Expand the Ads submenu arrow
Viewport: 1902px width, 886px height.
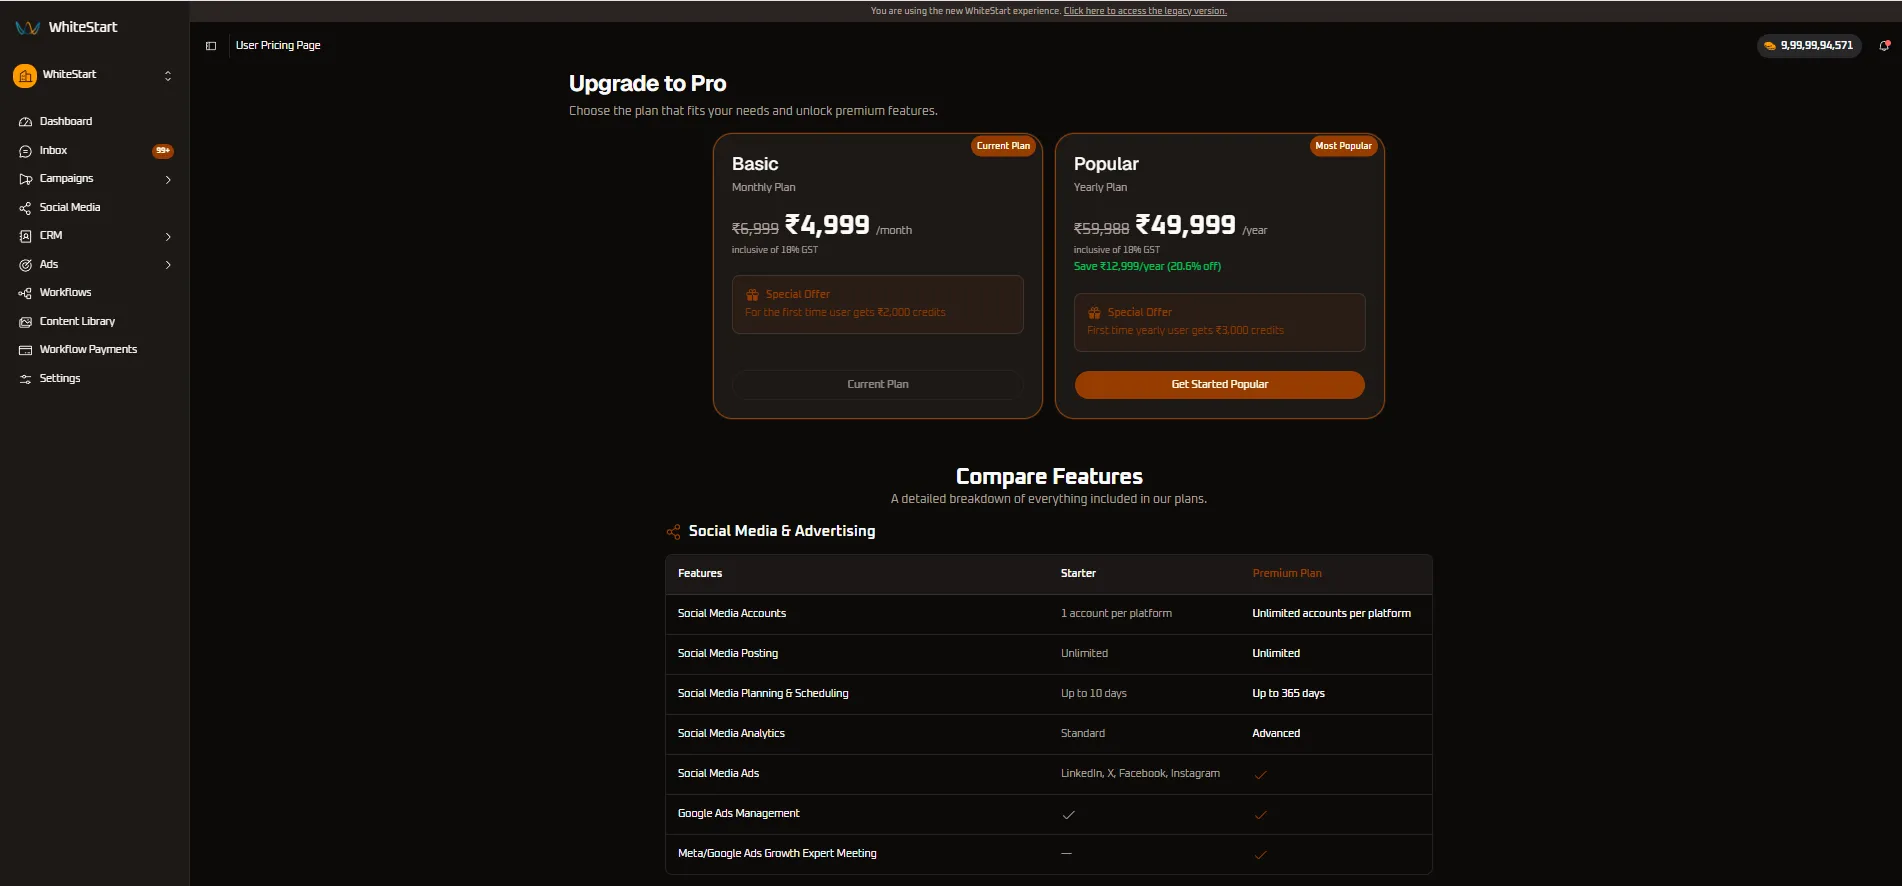pyautogui.click(x=168, y=265)
